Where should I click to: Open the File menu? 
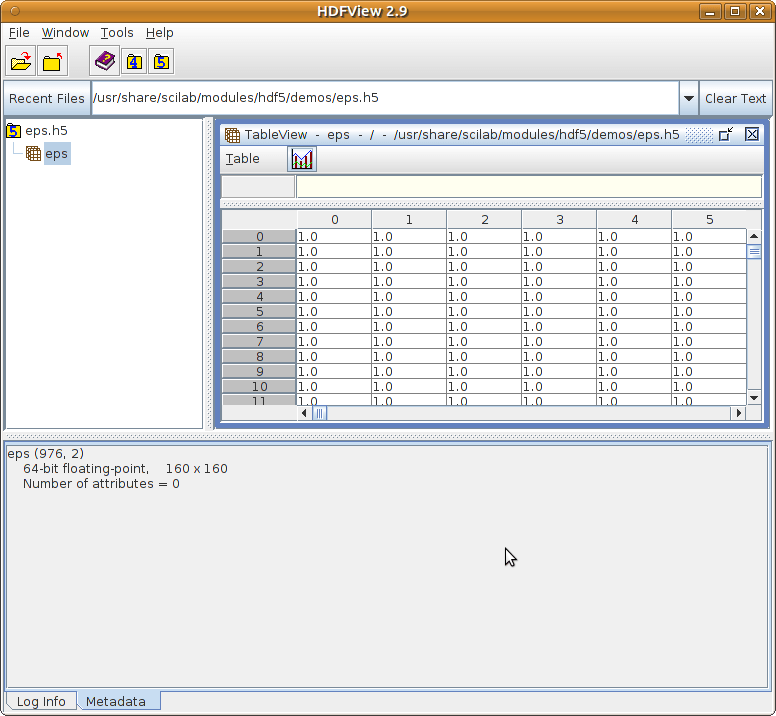19,33
